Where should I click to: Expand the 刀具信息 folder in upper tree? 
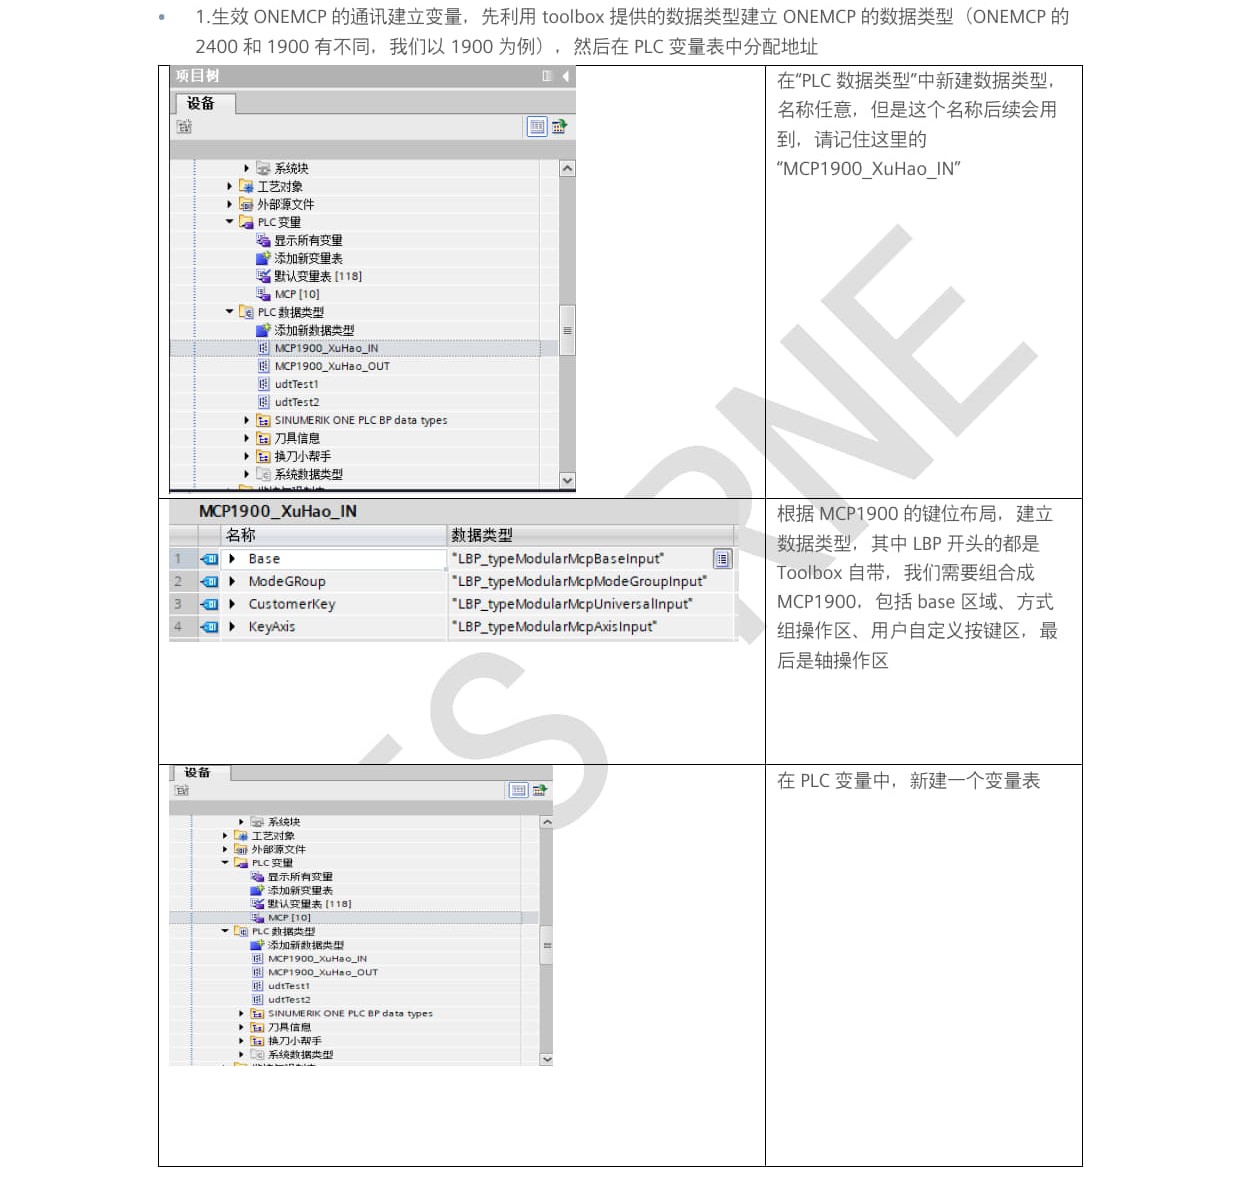tap(247, 438)
